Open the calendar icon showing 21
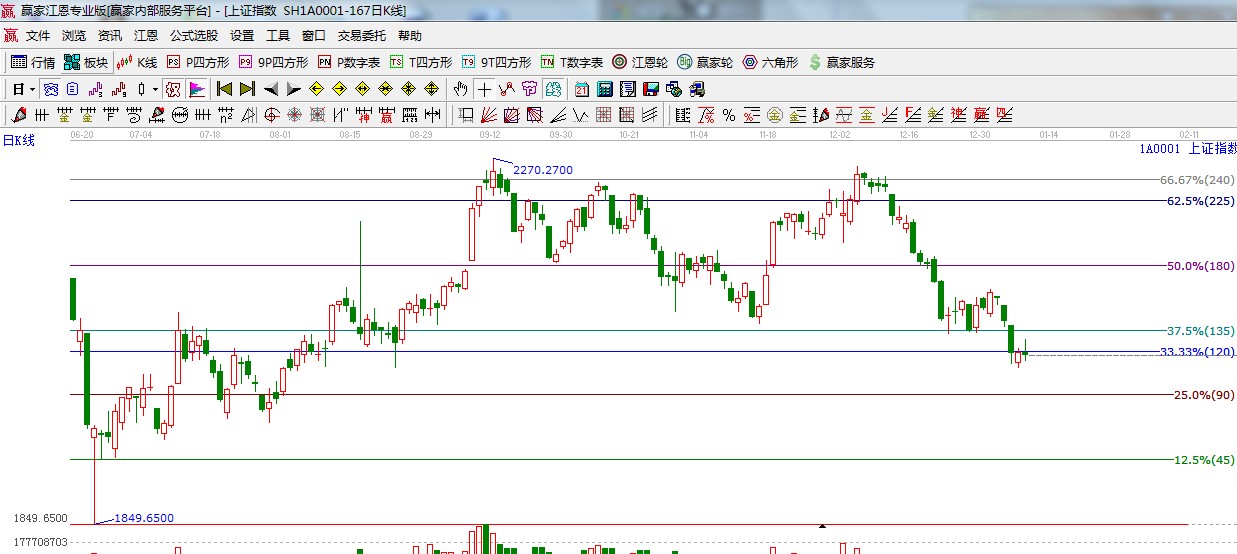Screen dimensions: 1237x554 pos(581,89)
